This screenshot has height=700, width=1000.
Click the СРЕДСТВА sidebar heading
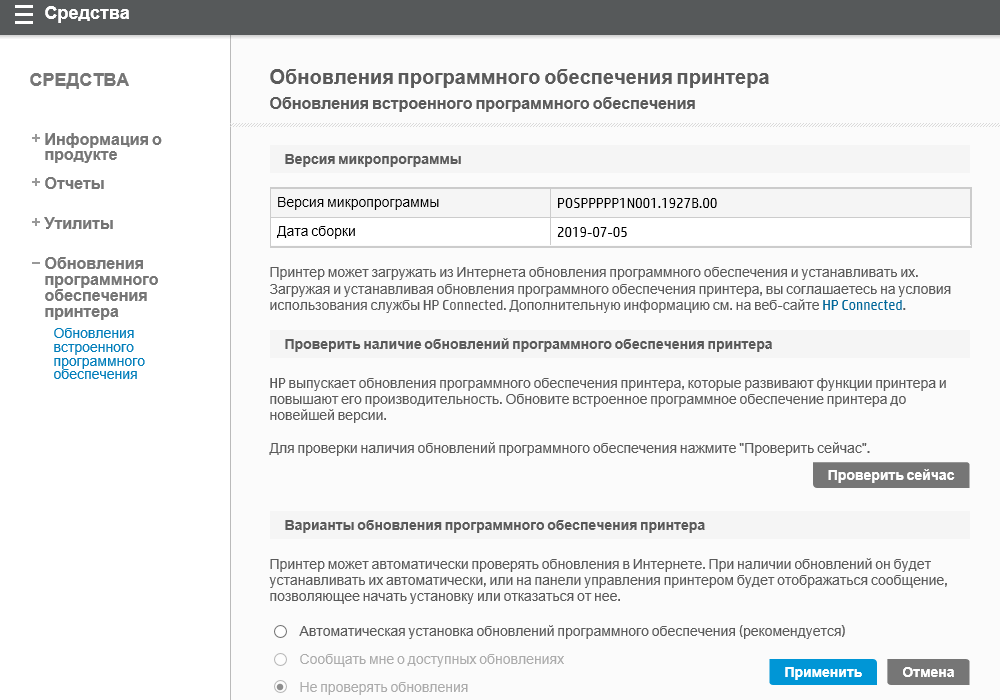coord(79,80)
